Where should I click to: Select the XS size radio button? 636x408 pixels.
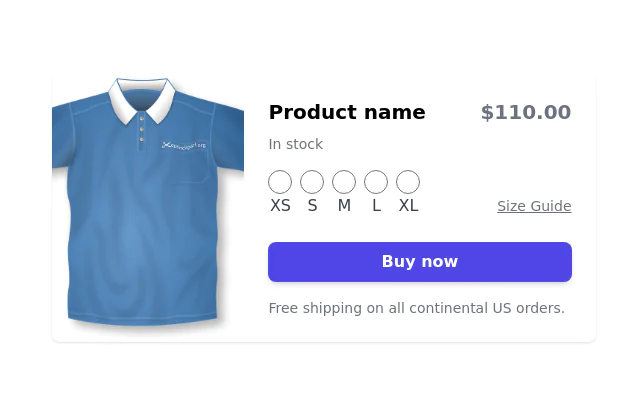[280, 182]
